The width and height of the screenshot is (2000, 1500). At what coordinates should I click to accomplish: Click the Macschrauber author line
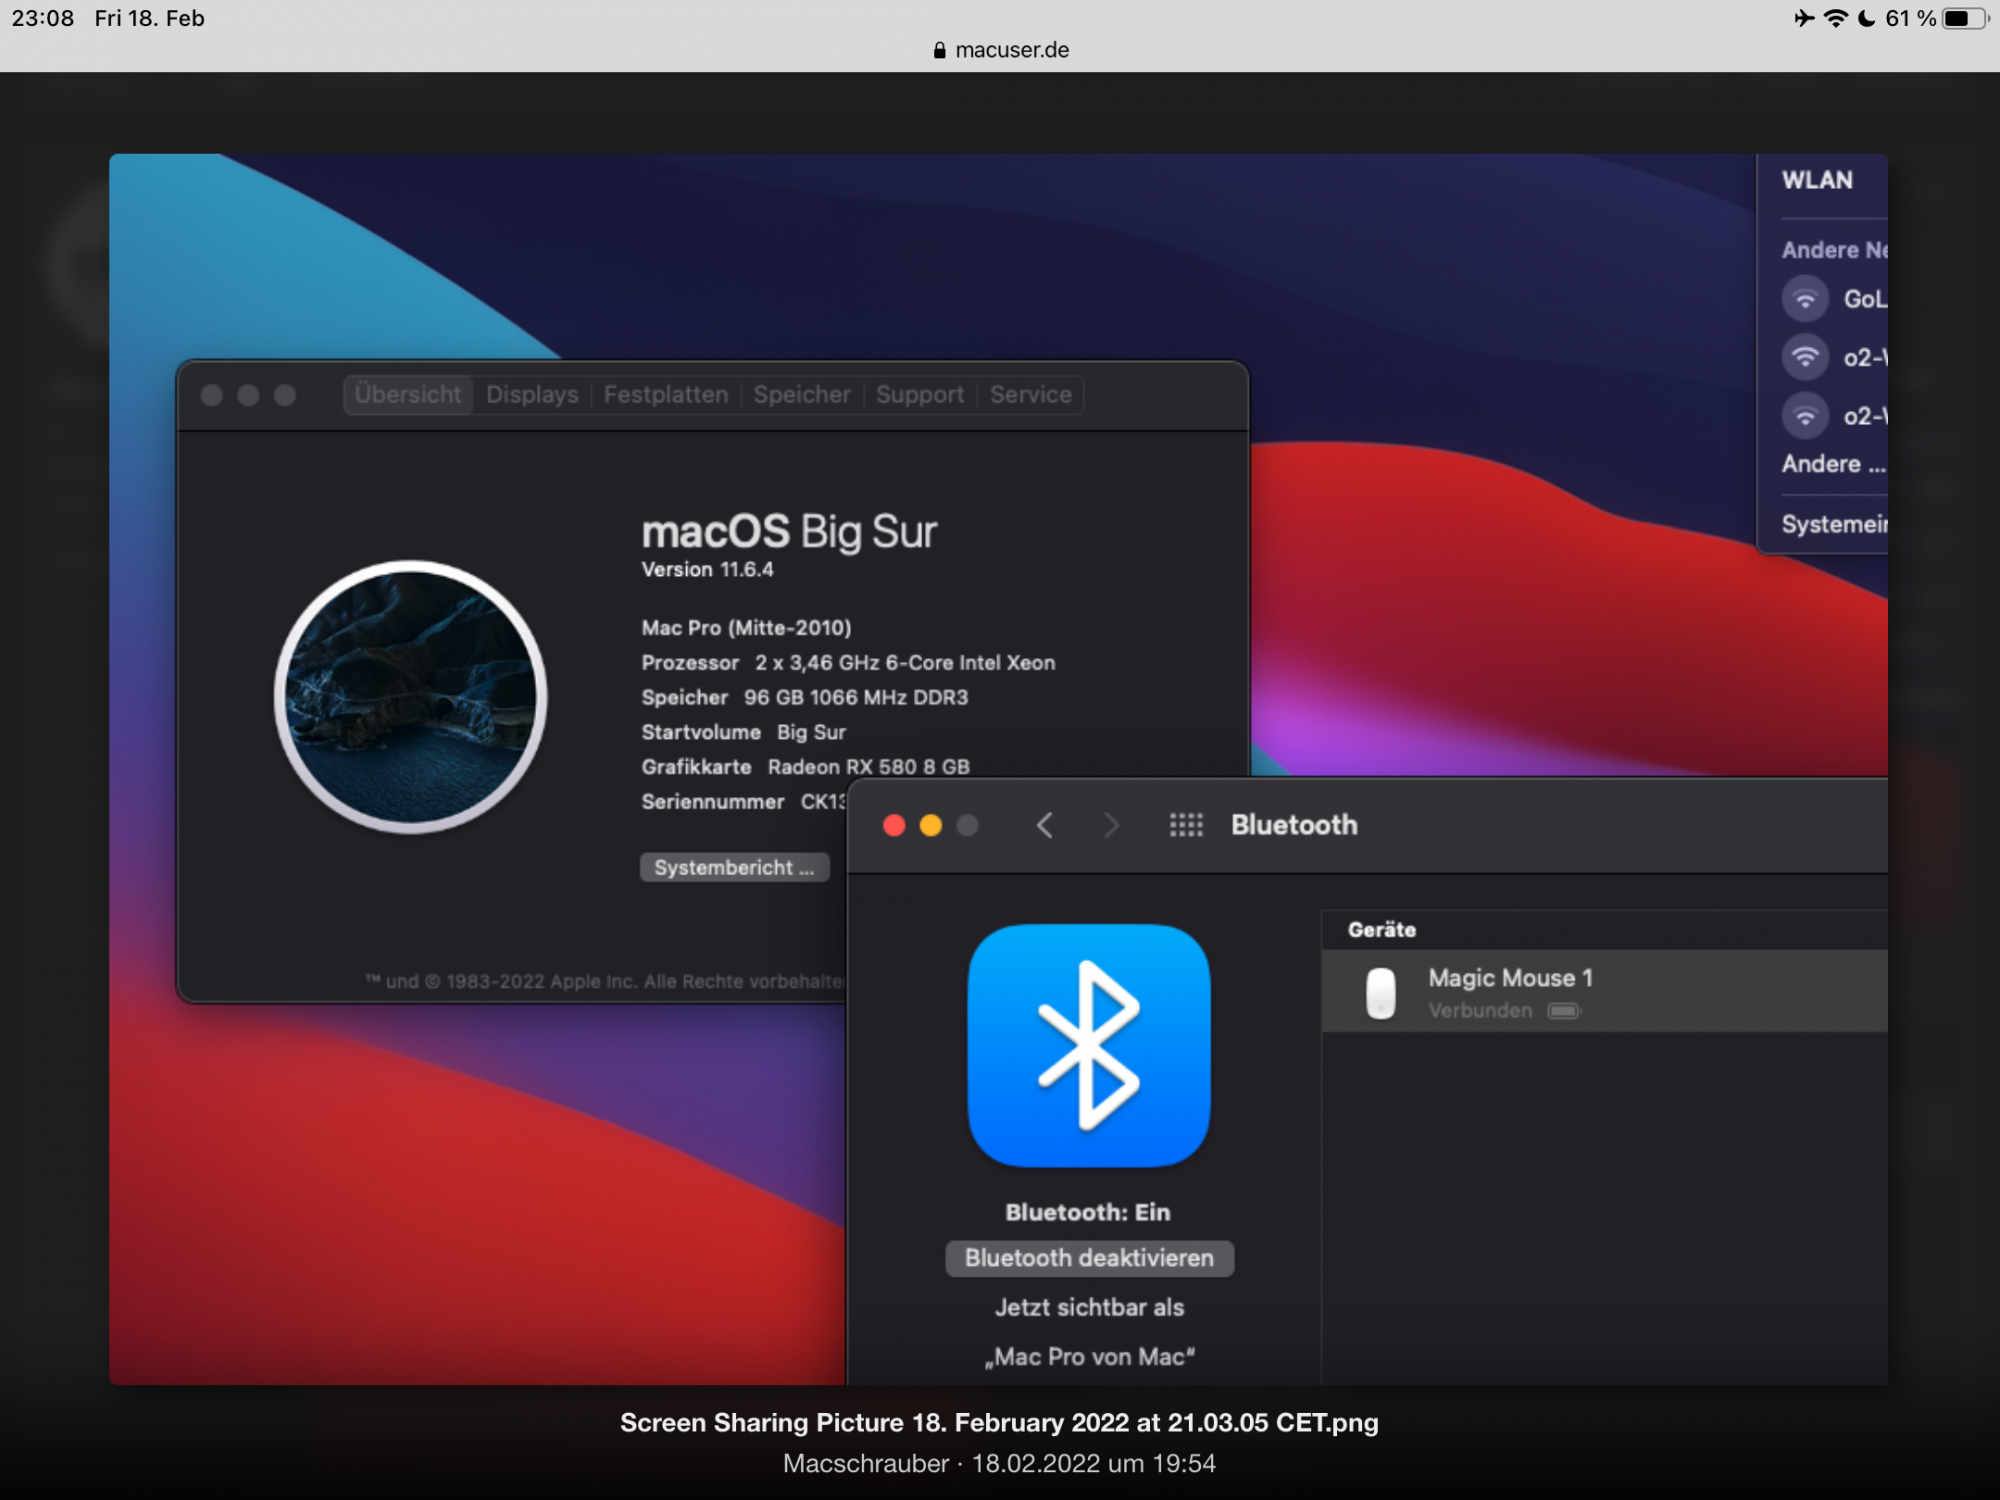pos(999,1464)
